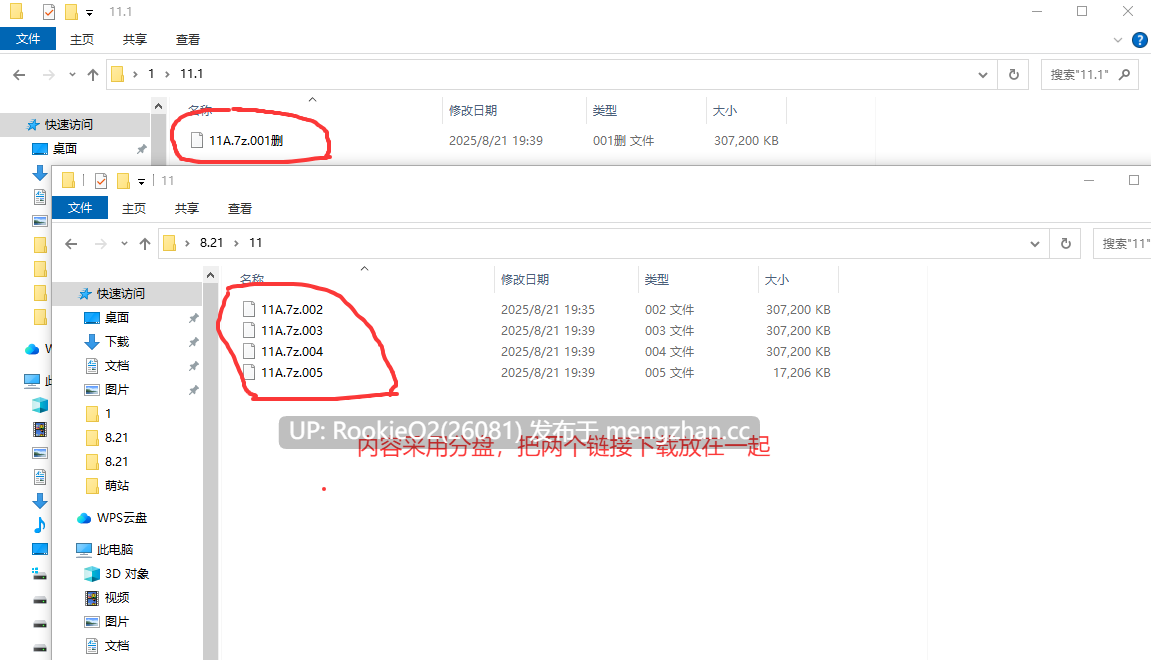Unpin 文档 via pin icon in 11 window
The height and width of the screenshot is (660, 1151).
point(193,366)
